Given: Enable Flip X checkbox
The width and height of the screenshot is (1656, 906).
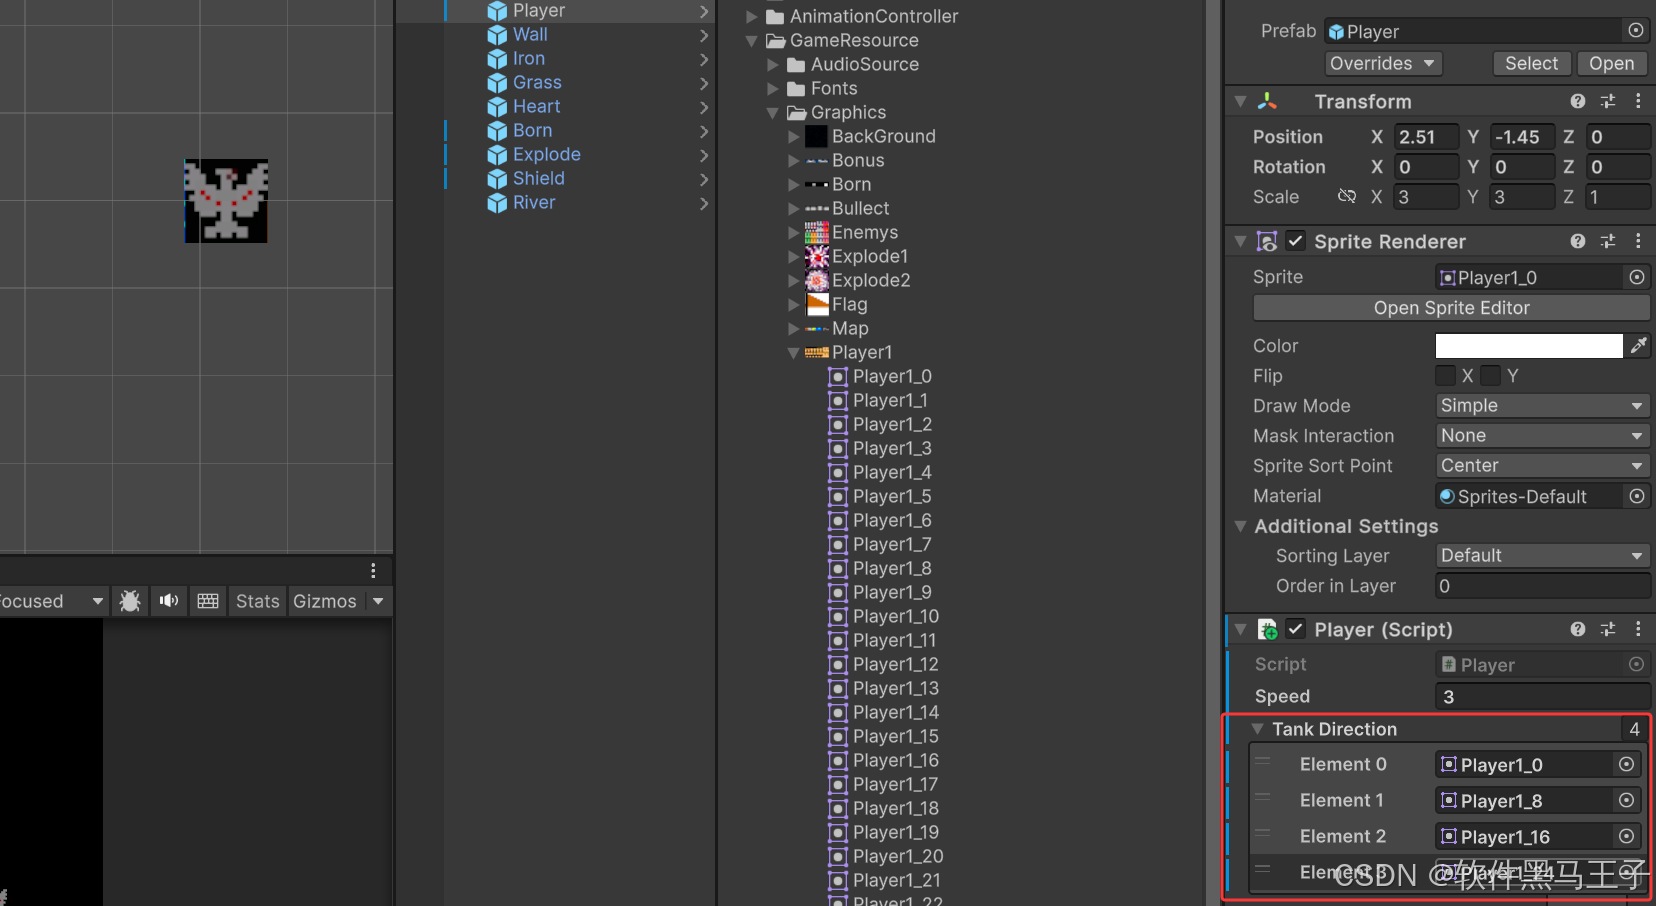Looking at the screenshot, I should click(1445, 375).
